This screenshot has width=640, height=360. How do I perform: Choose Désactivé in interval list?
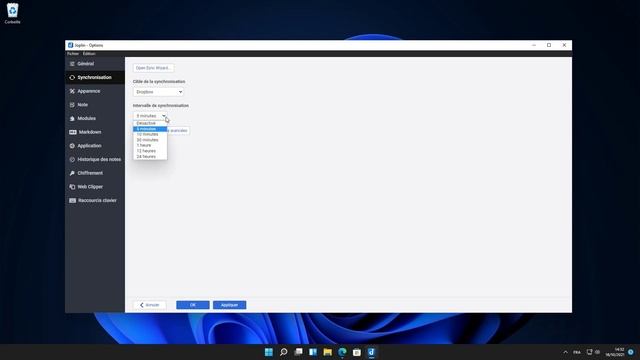click(150, 123)
